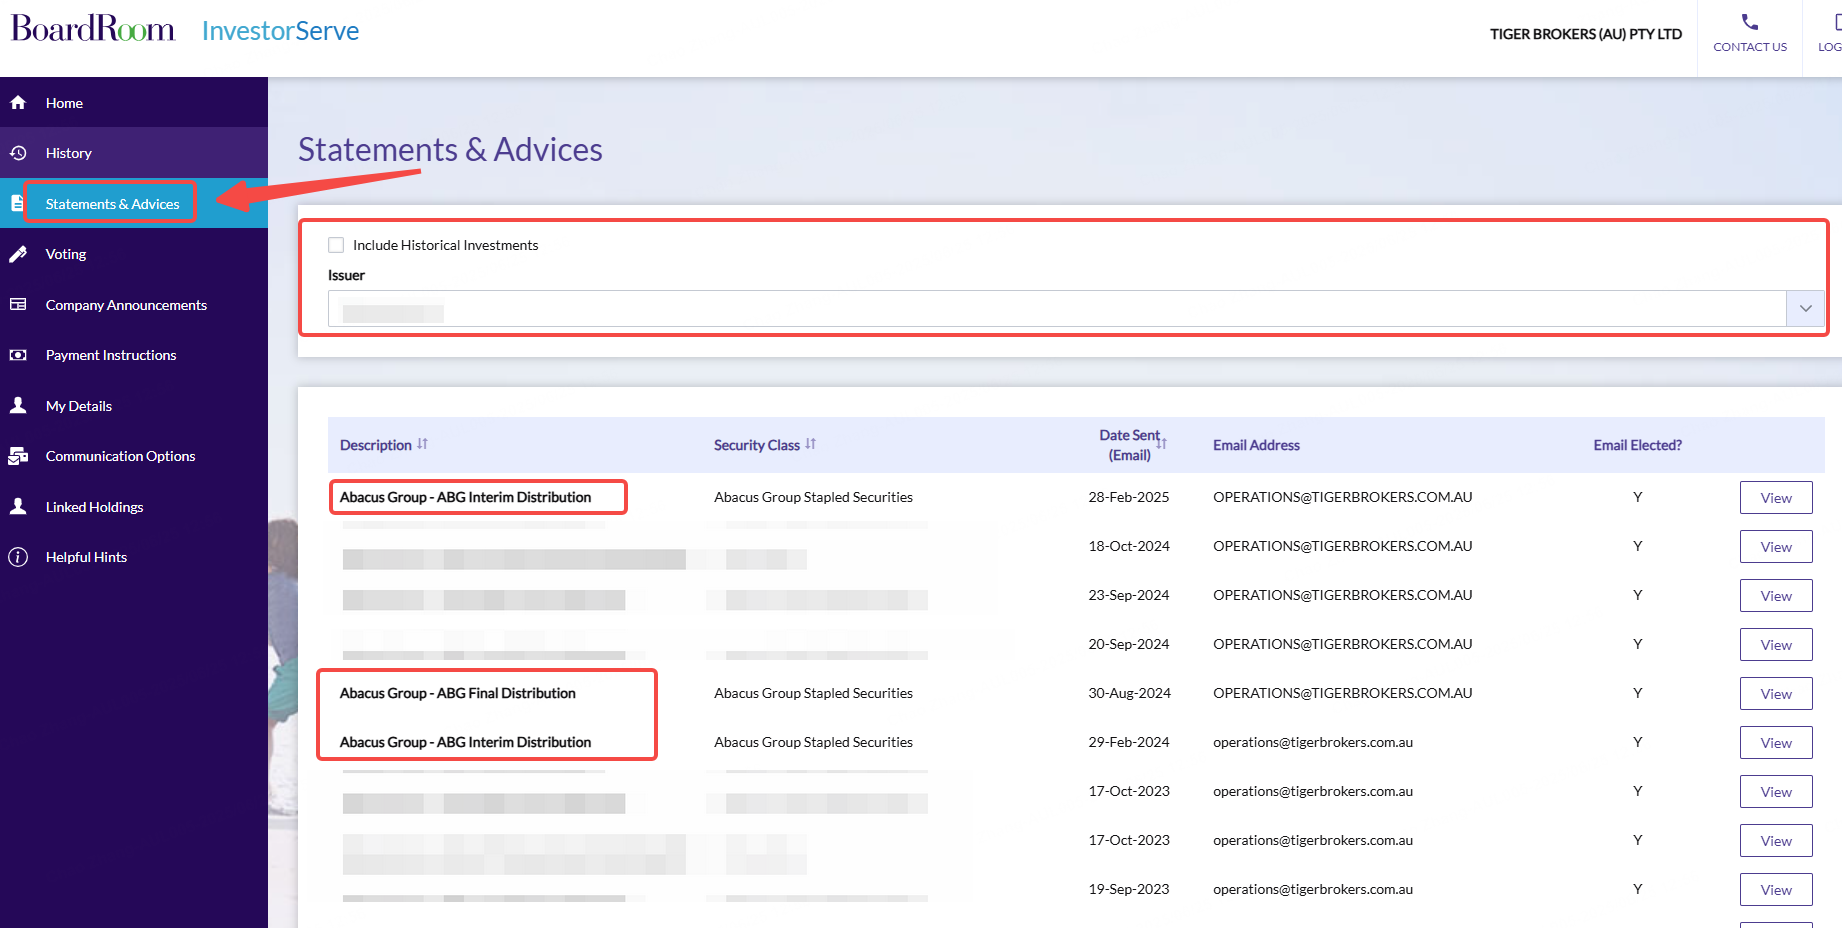Image resolution: width=1842 pixels, height=928 pixels.
Task: Click the Helpful Hints info icon
Action: pyautogui.click(x=18, y=557)
